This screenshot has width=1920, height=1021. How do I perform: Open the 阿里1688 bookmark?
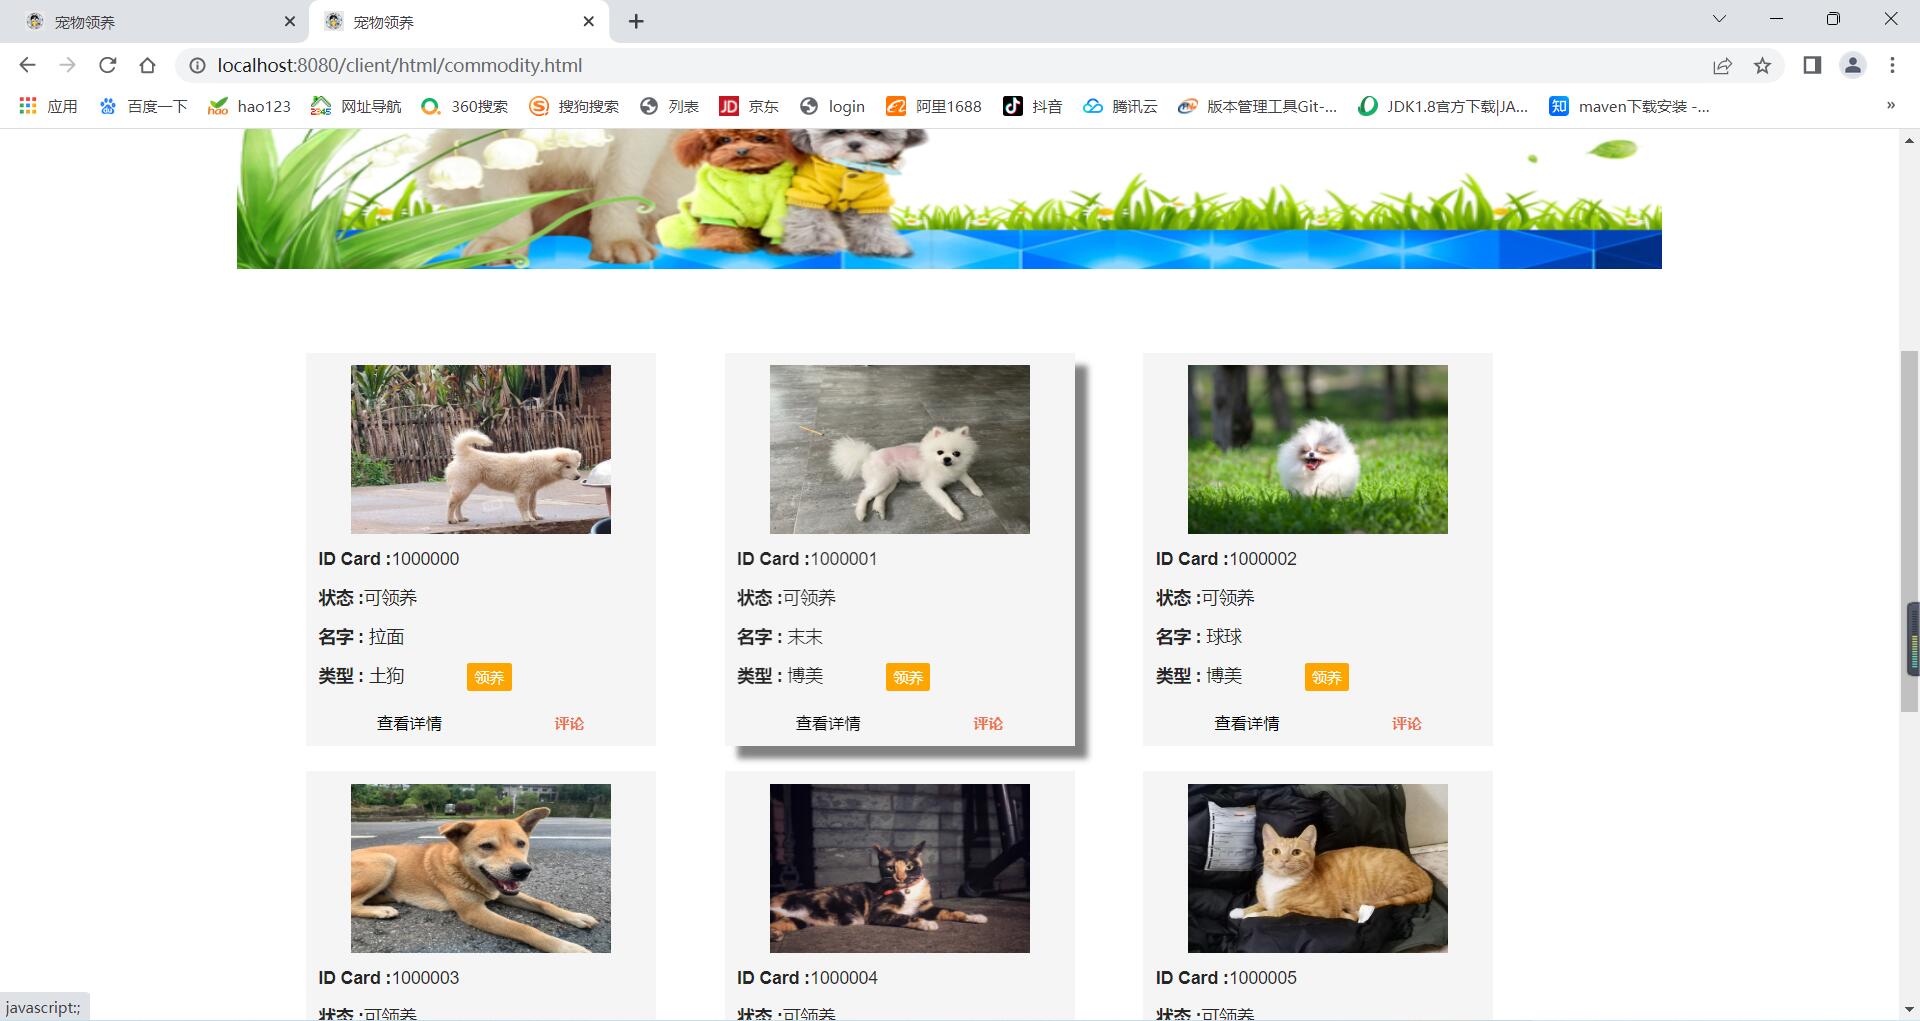(x=934, y=106)
